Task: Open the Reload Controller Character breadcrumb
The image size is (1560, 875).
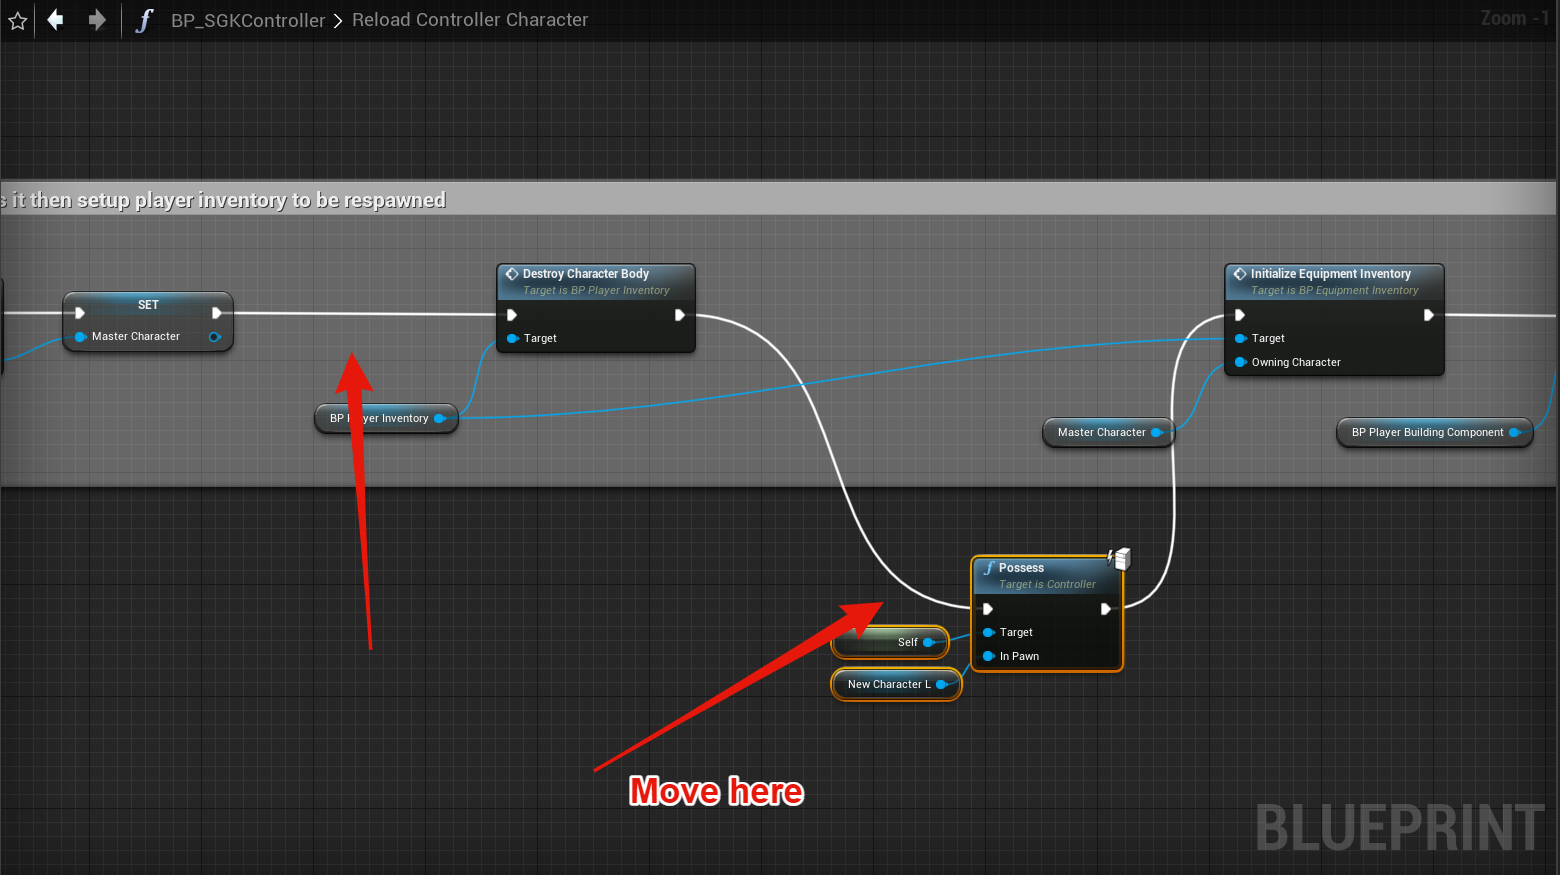Action: [470, 20]
